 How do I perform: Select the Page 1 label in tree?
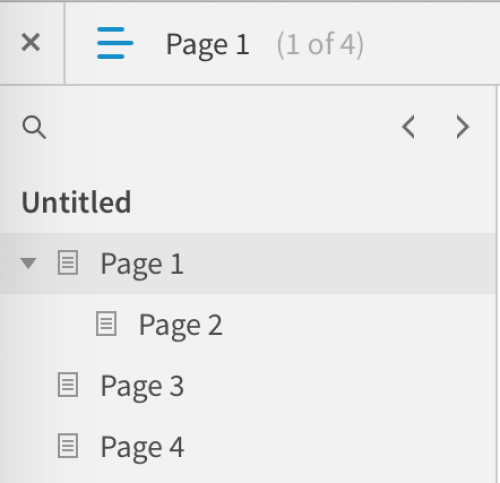(142, 265)
